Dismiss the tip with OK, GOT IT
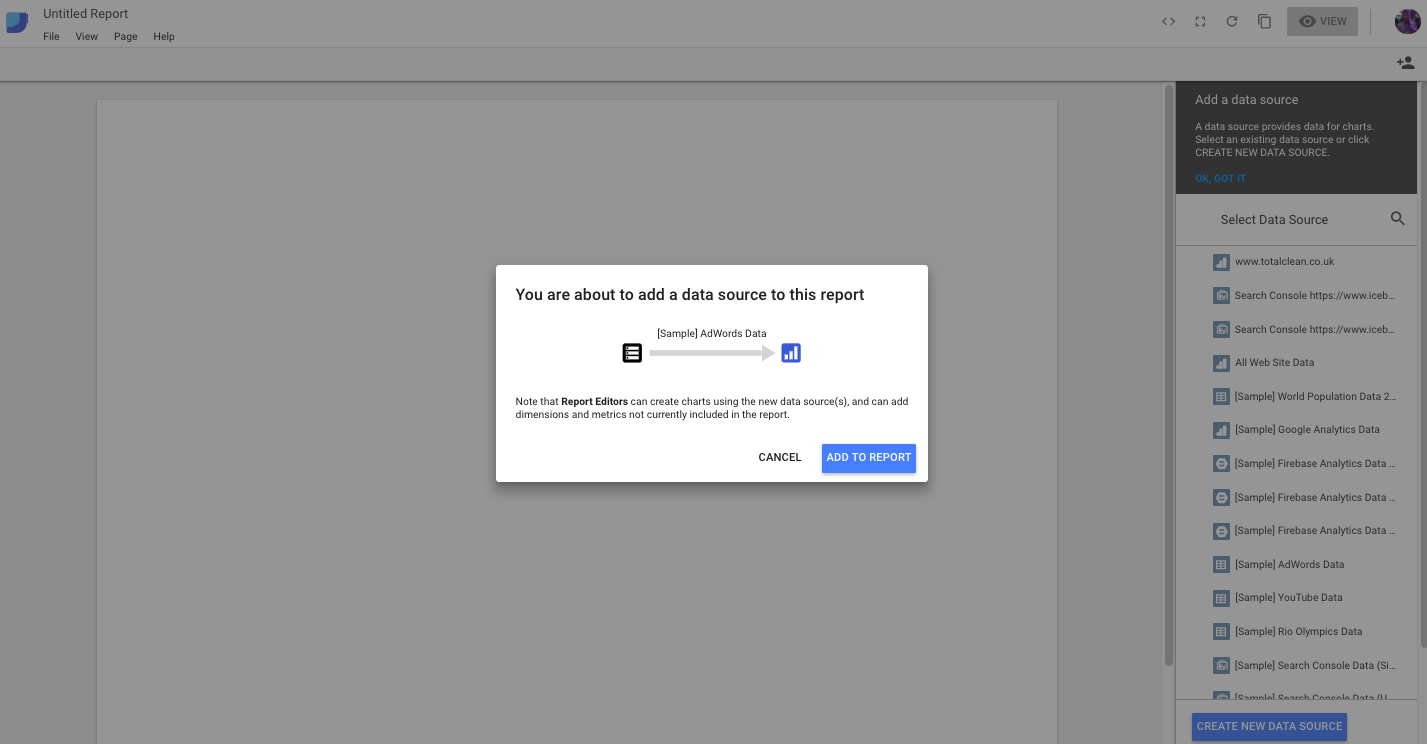The height and width of the screenshot is (744, 1427). (1220, 178)
